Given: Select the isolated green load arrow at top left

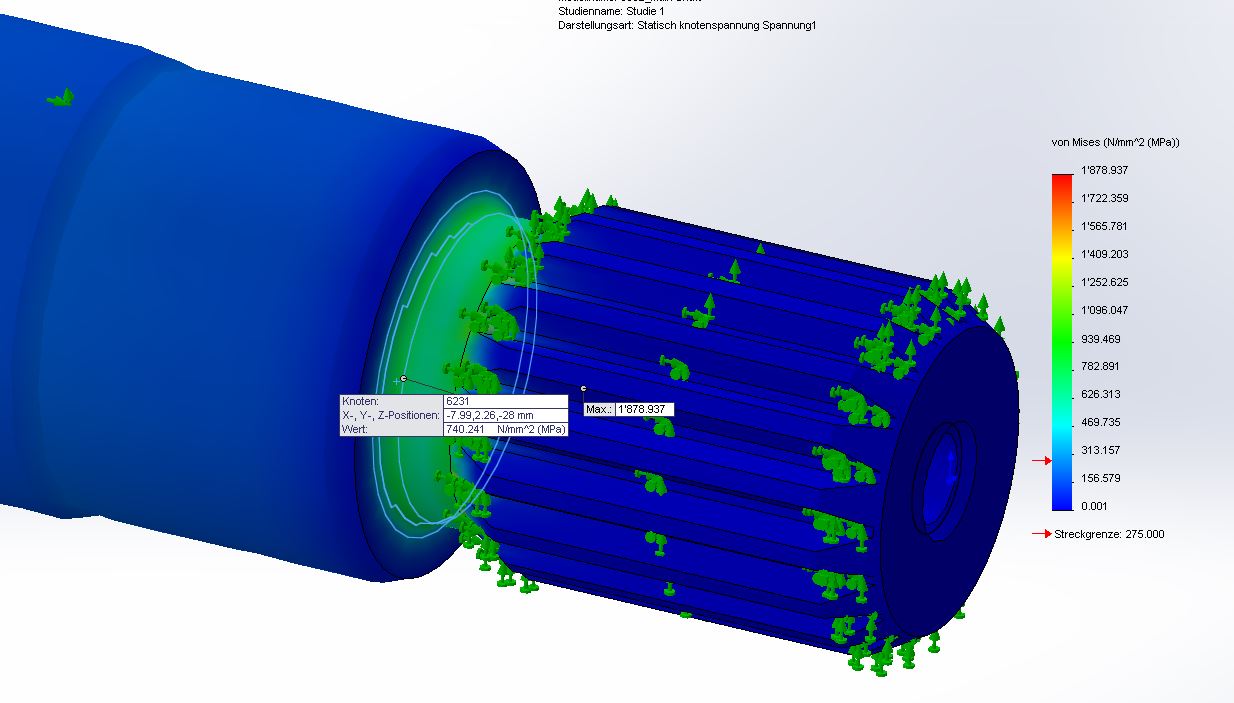Looking at the screenshot, I should coord(62,97).
